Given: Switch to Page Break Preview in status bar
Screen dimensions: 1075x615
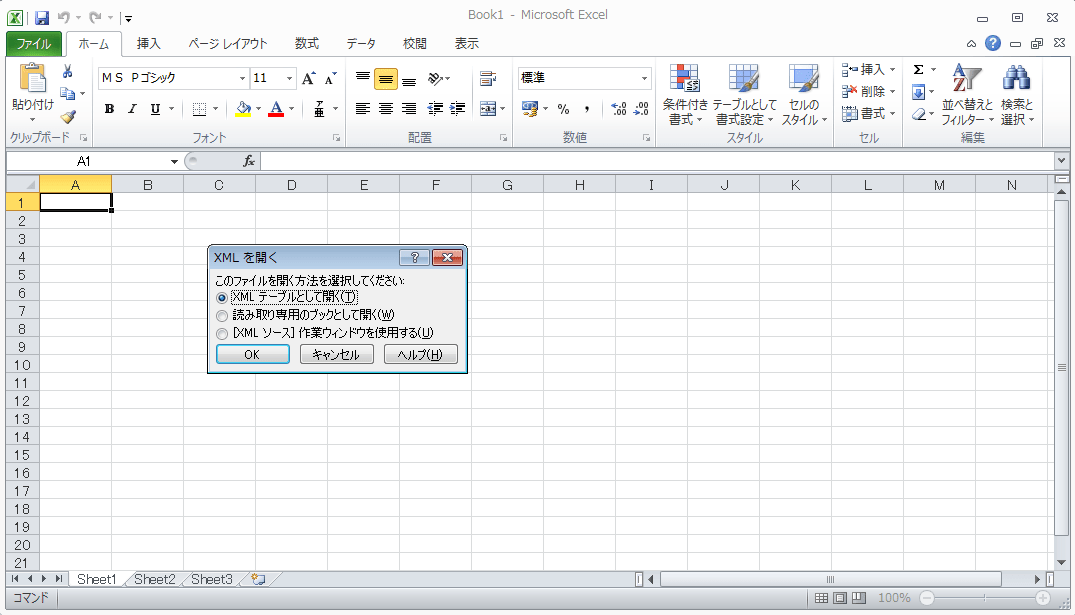Looking at the screenshot, I should point(859,598).
